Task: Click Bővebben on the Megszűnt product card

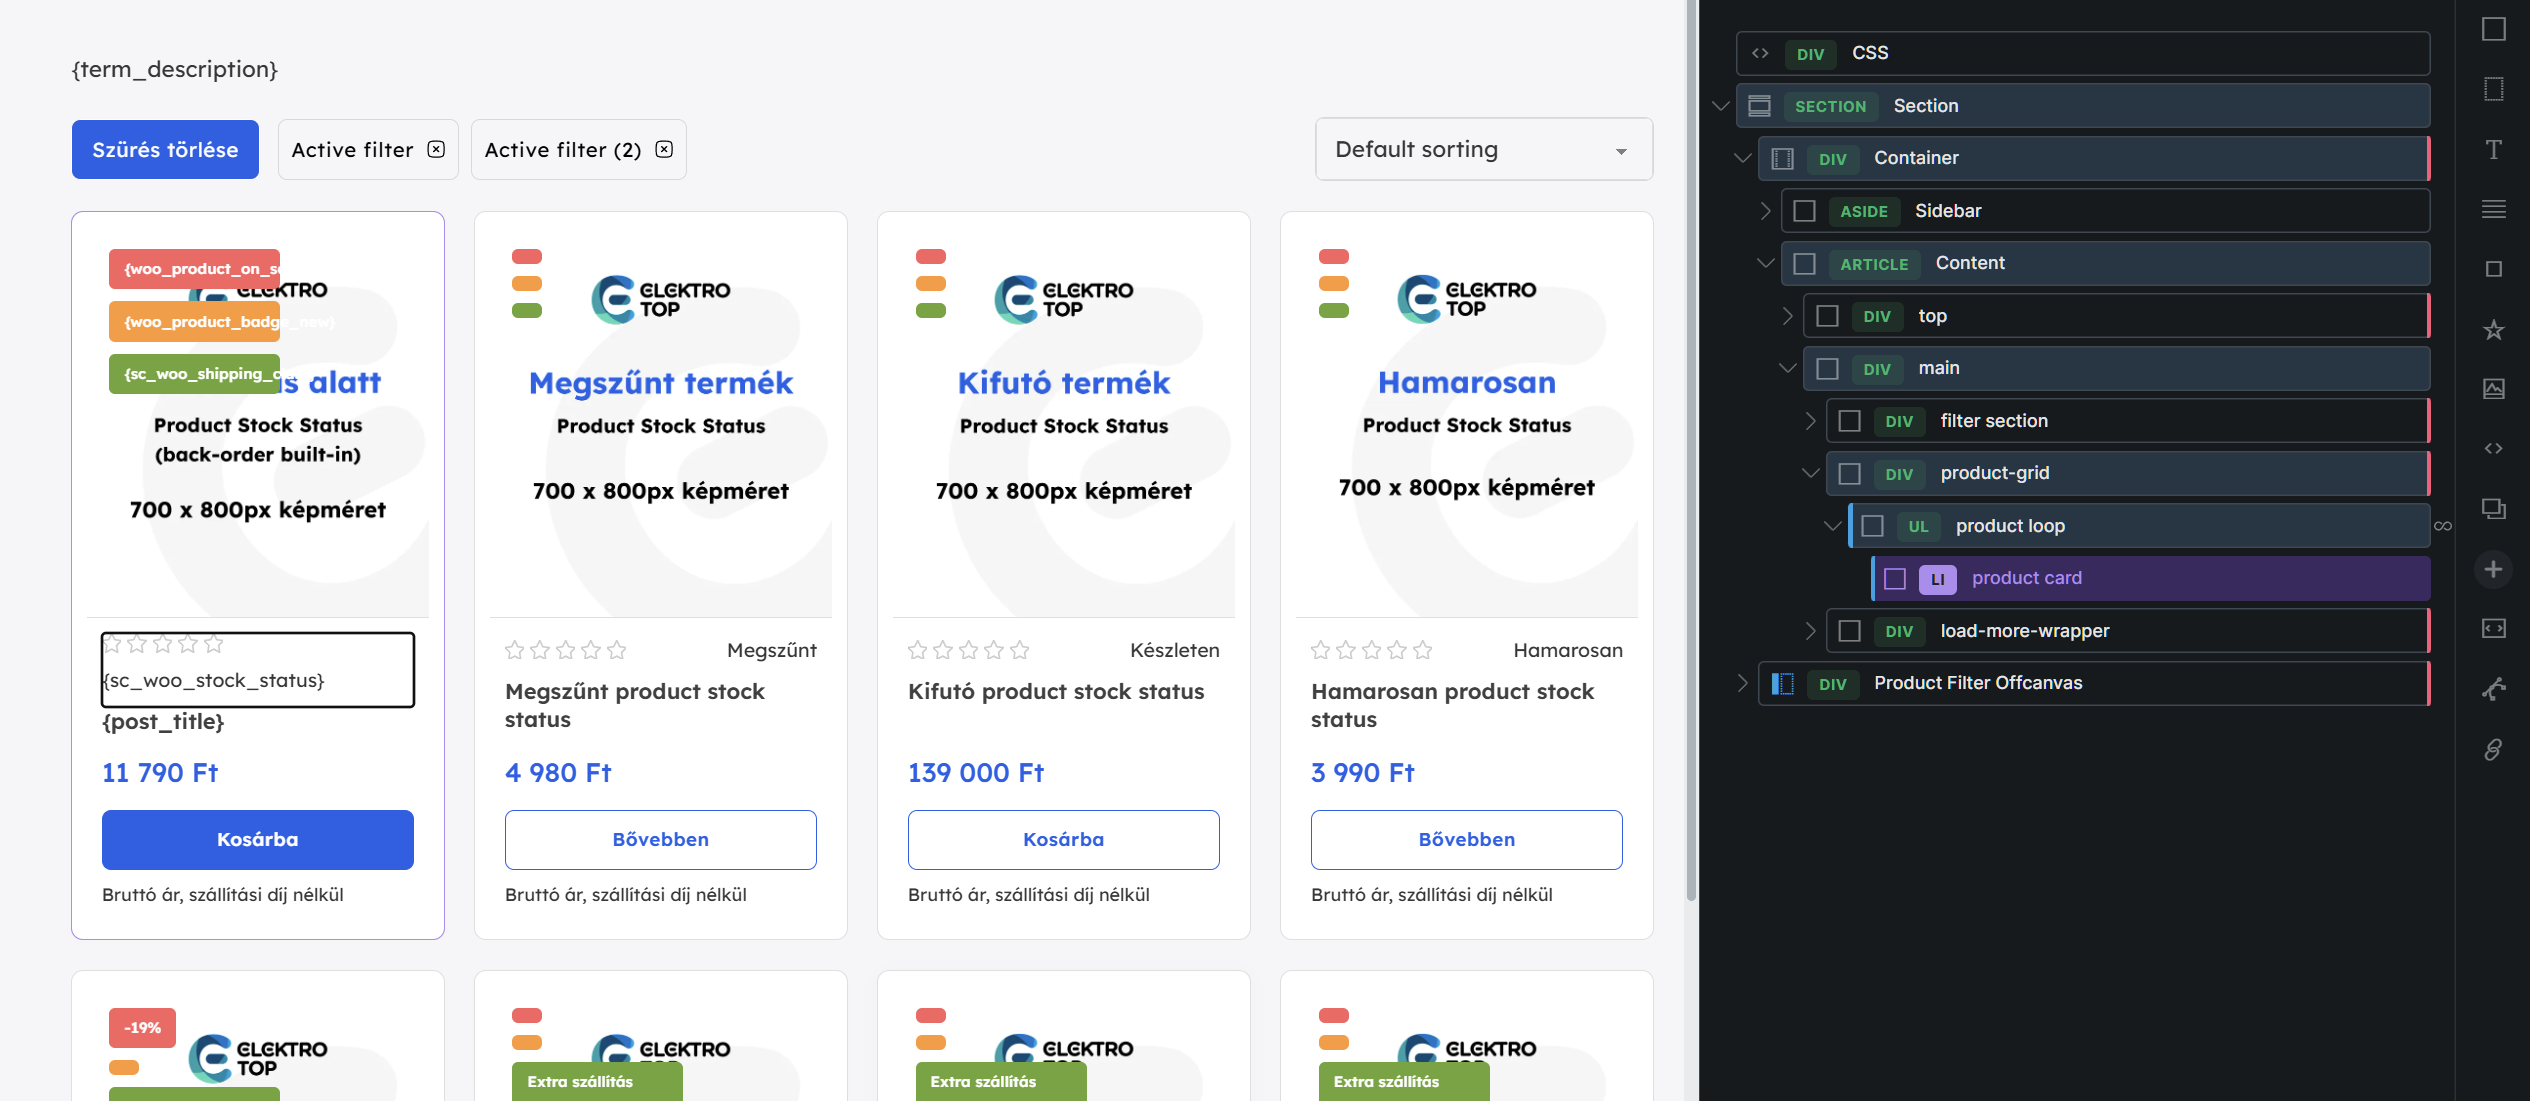Action: tap(661, 839)
